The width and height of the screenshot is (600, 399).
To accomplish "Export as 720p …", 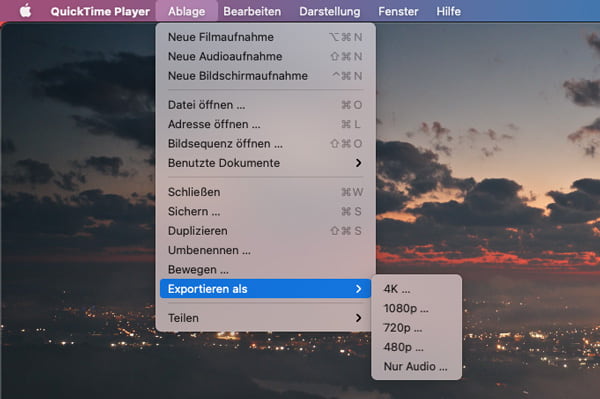I will click(416, 327).
